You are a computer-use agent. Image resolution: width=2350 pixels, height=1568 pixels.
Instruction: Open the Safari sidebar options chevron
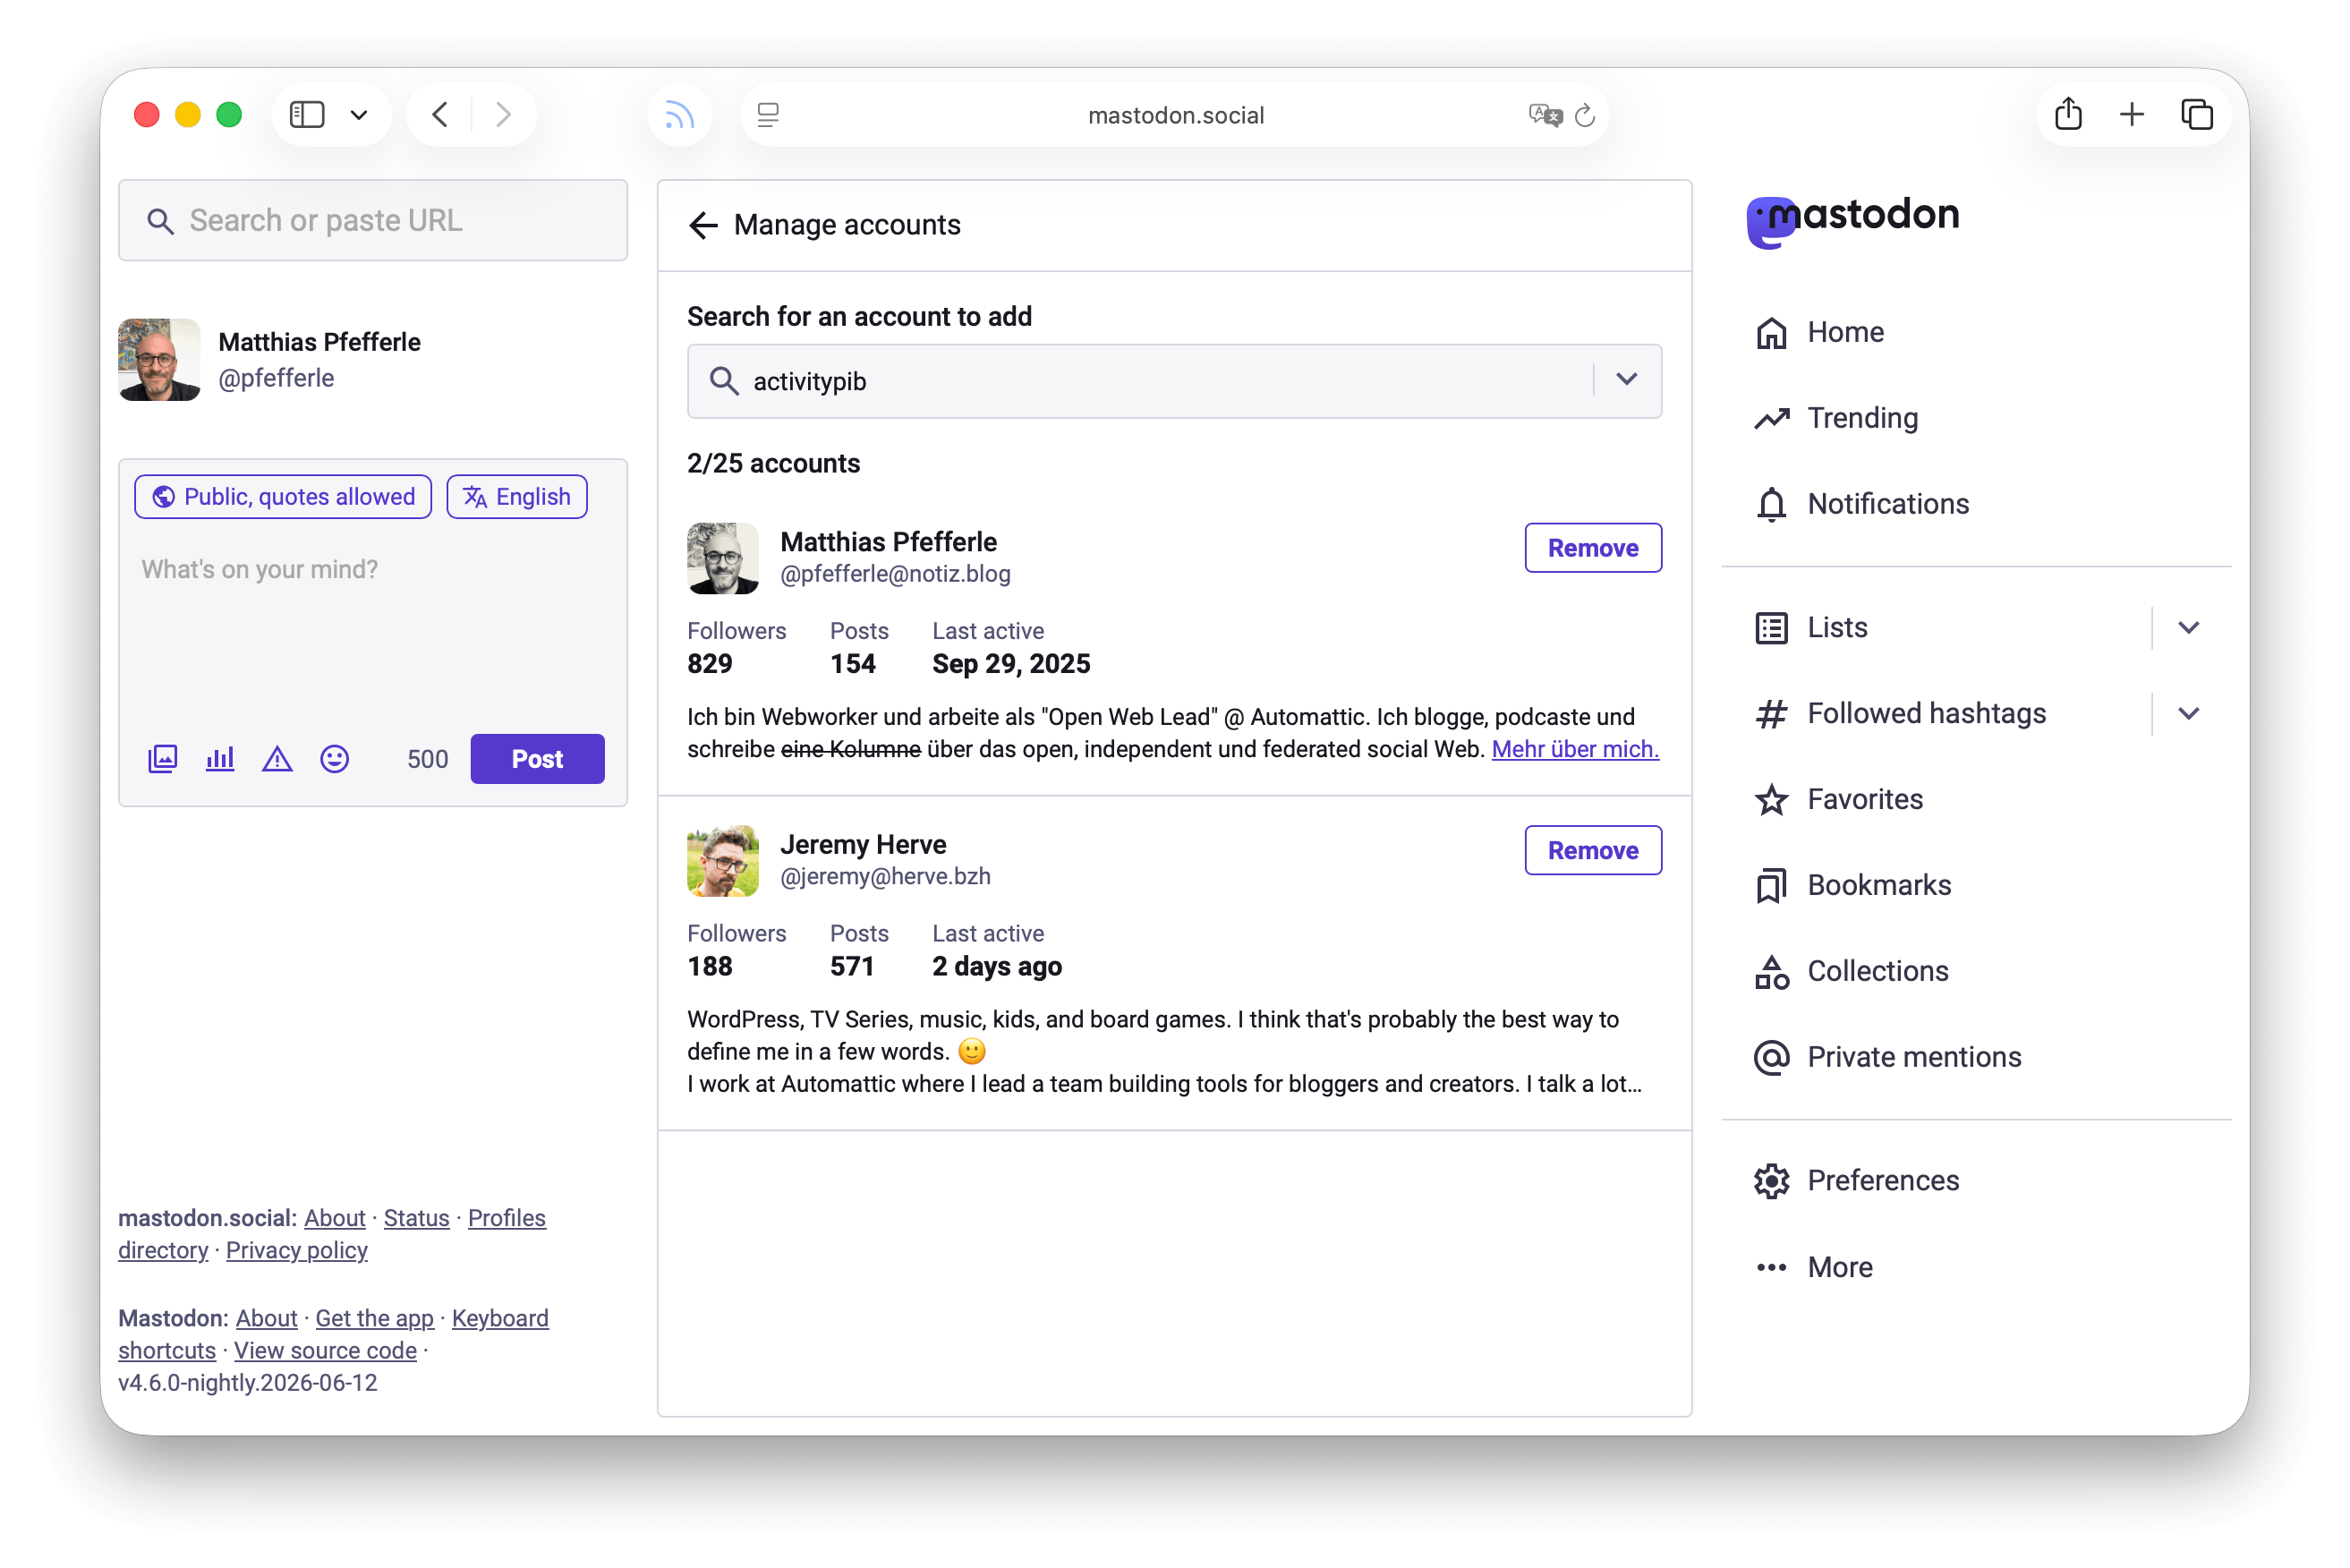coord(359,115)
